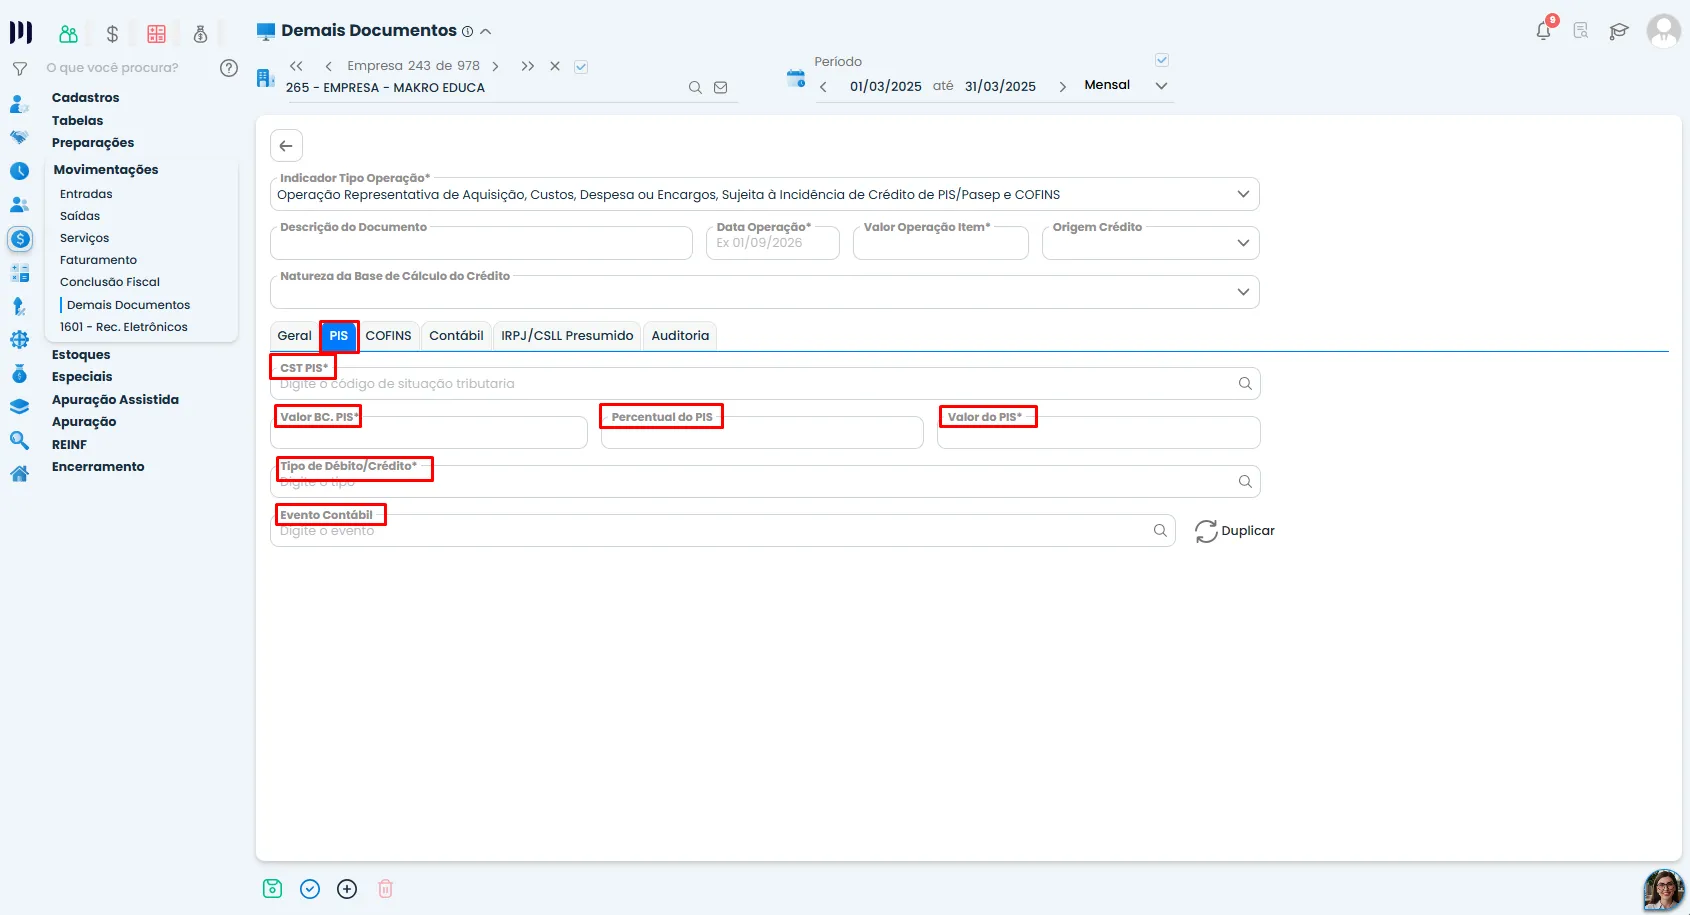Collapse the Demais Documentos title chevron
1690x915 pixels.
click(486, 32)
